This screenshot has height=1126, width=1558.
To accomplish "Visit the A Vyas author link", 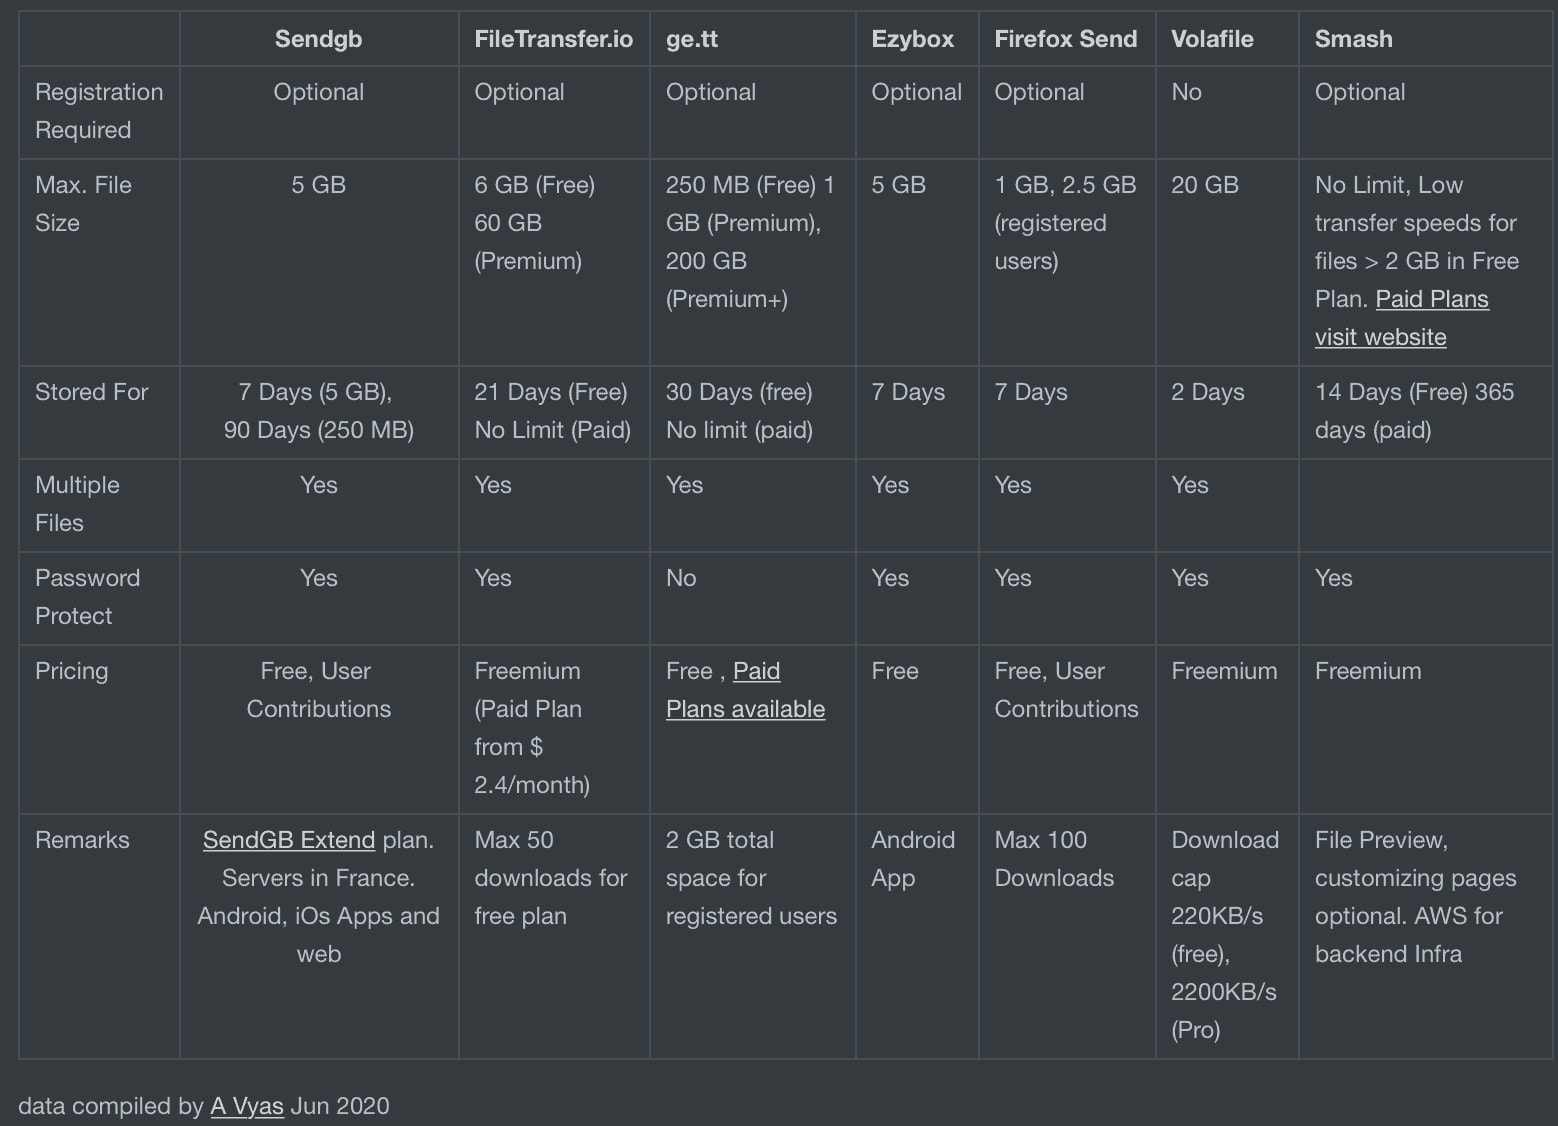I will pos(247,1106).
